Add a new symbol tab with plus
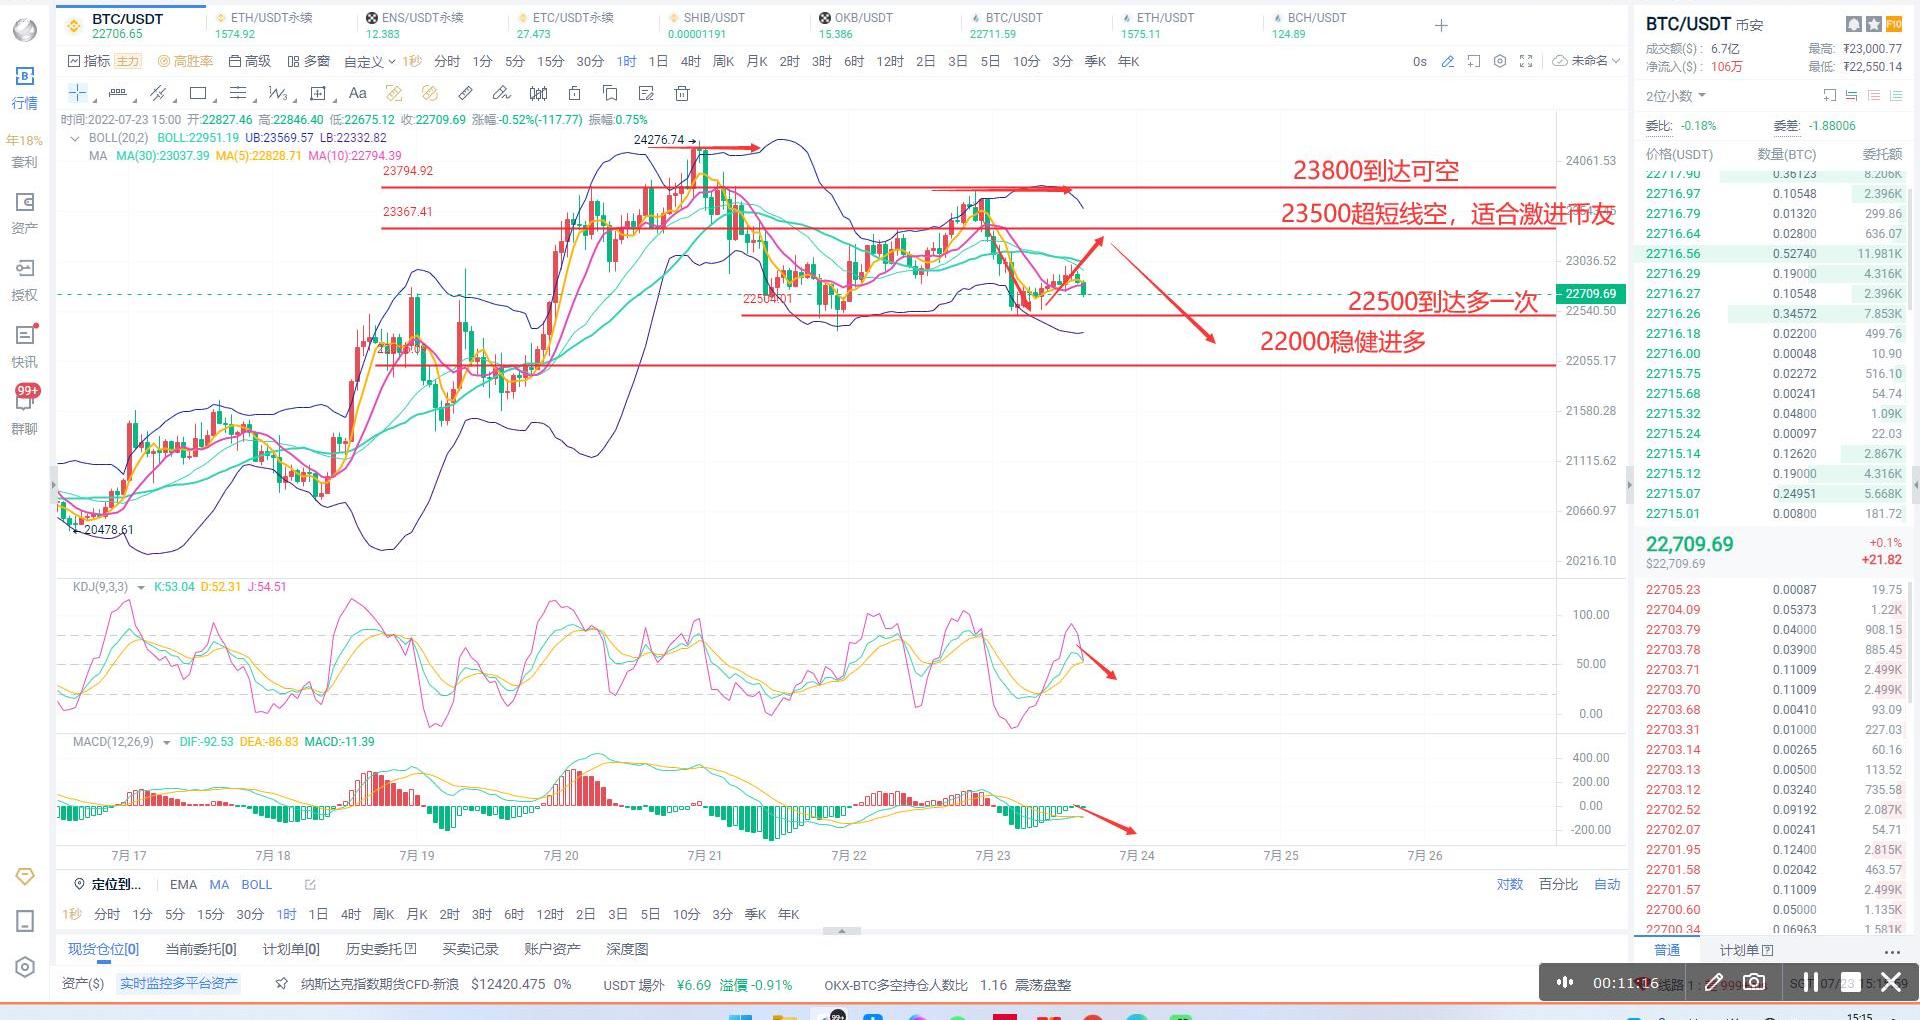 click(1441, 25)
